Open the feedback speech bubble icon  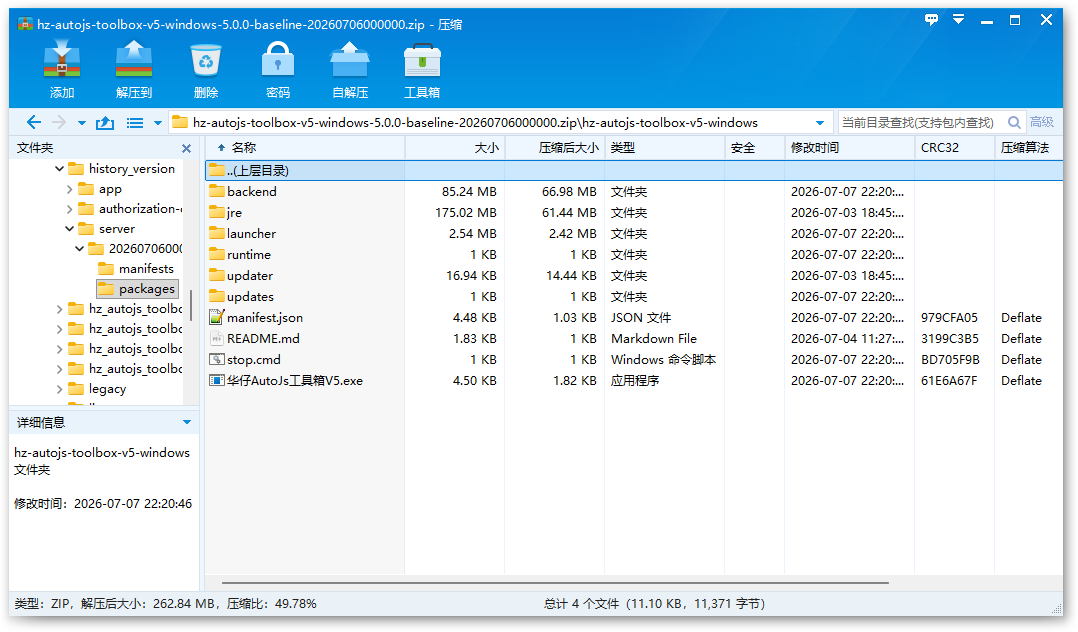pos(931,20)
